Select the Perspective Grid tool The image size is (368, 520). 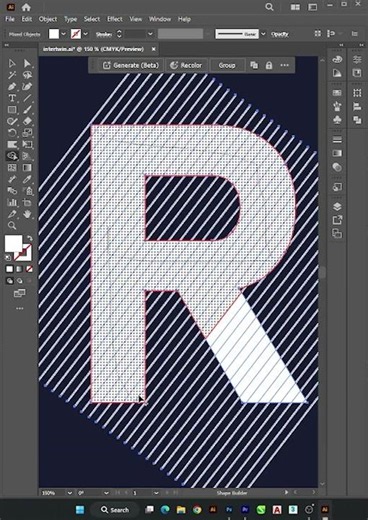(27, 156)
